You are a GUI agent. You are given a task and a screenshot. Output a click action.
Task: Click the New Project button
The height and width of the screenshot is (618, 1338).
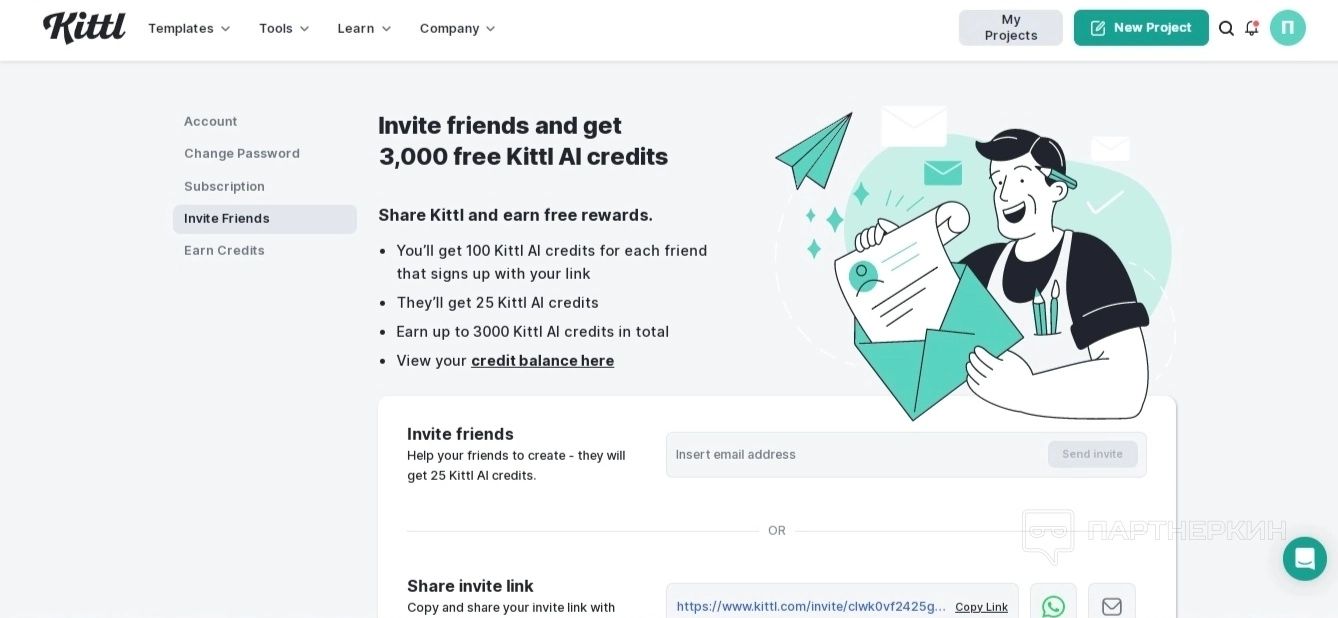pyautogui.click(x=1141, y=28)
